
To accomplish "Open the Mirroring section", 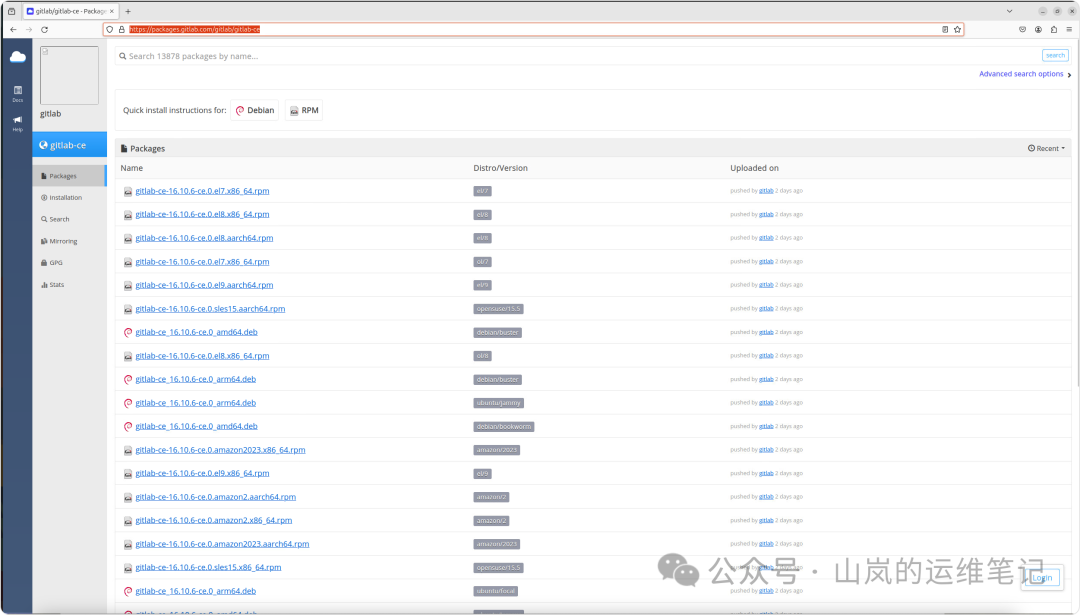I will click(60, 240).
